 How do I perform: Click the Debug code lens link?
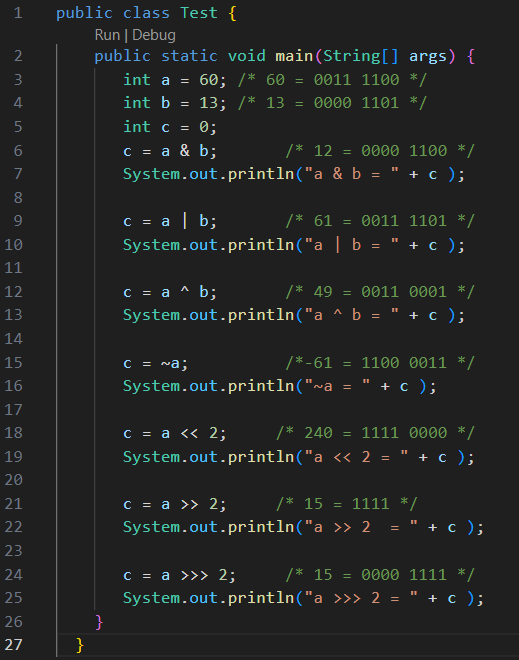pos(154,35)
